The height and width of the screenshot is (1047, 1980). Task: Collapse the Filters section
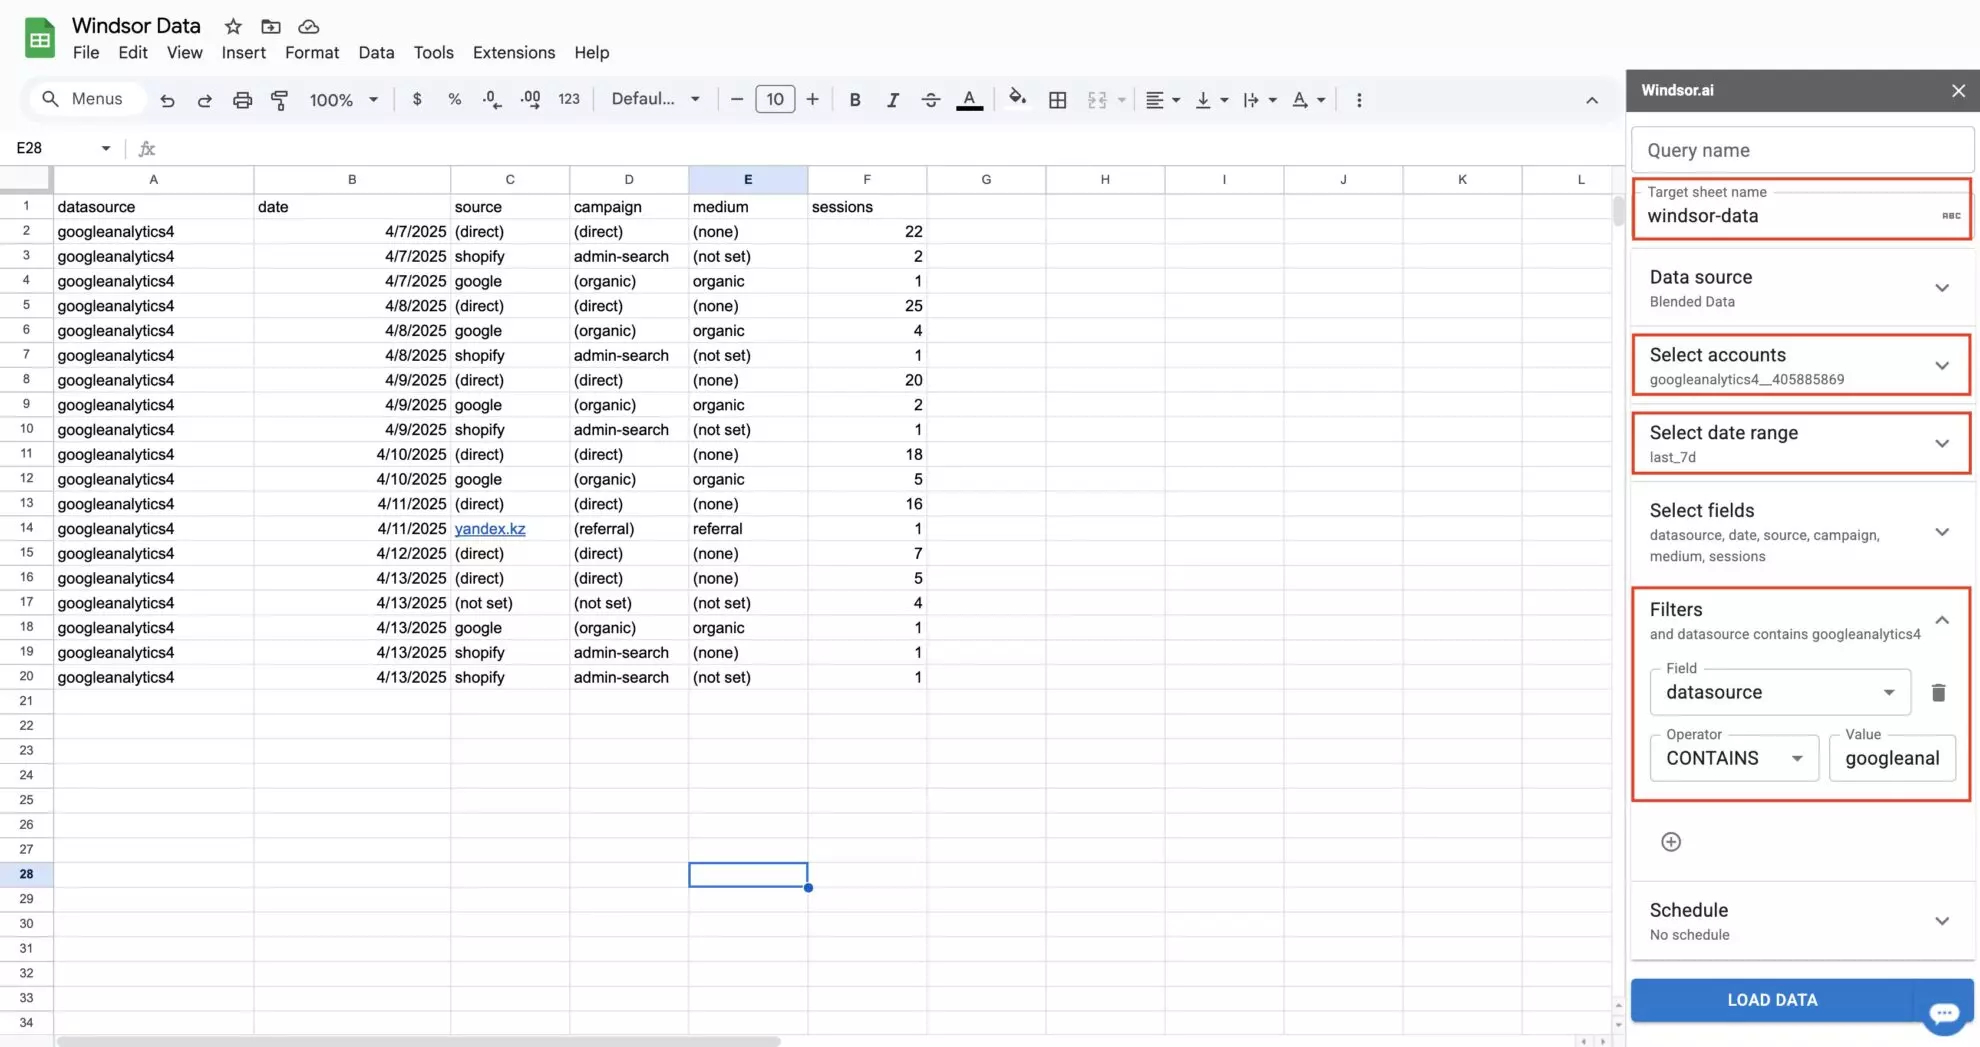pyautogui.click(x=1941, y=620)
